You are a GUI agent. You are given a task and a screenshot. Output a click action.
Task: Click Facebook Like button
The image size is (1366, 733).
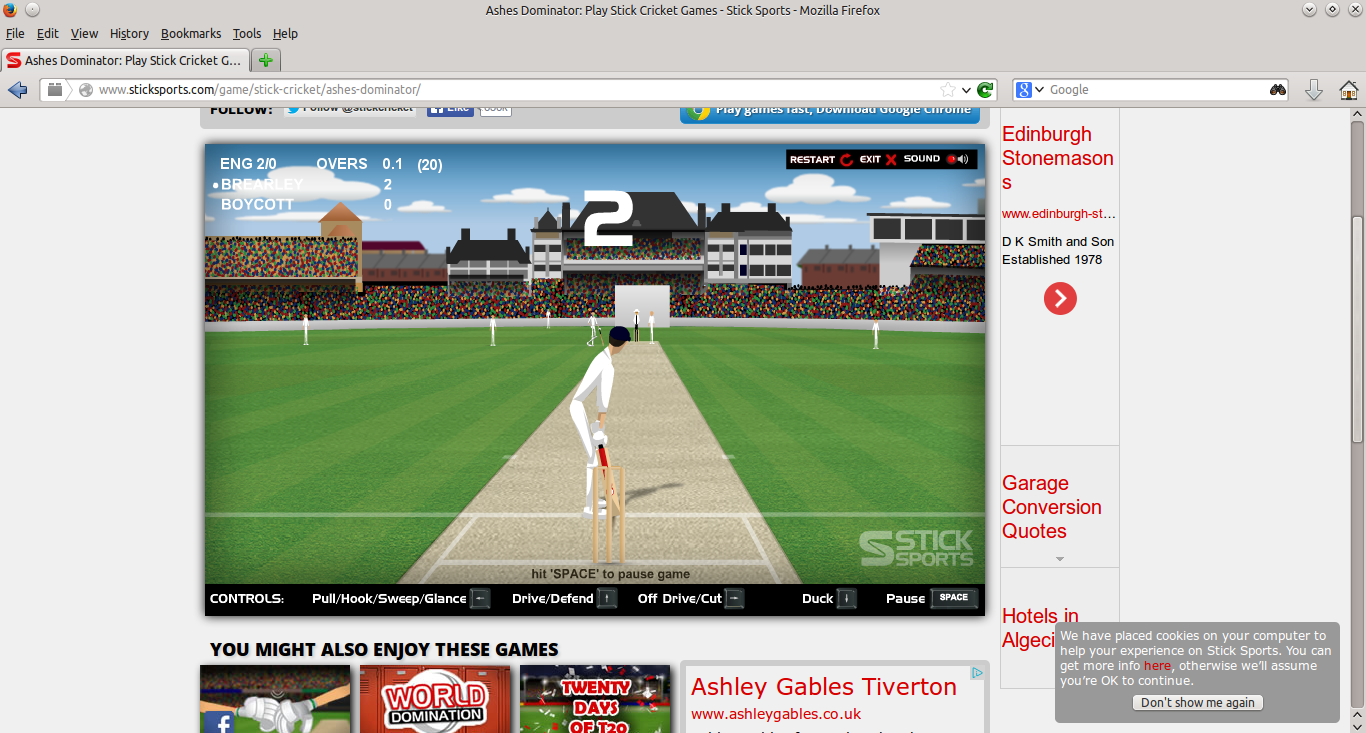(x=450, y=110)
